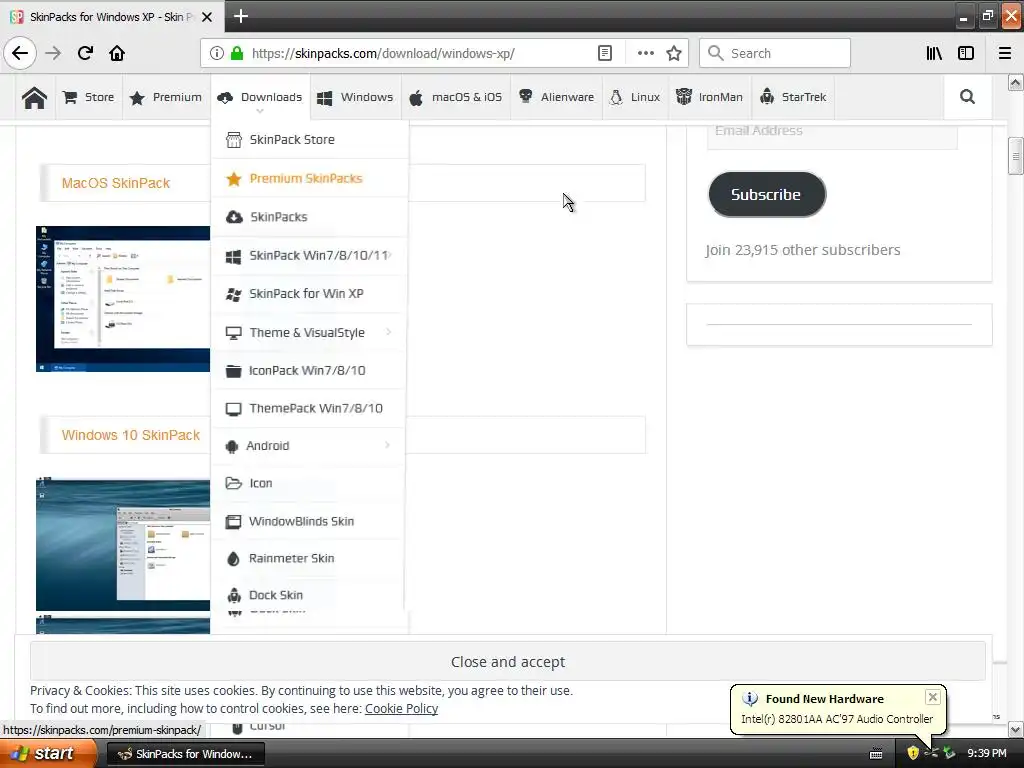
Task: Open Premium in site navigation
Action: (x=166, y=97)
